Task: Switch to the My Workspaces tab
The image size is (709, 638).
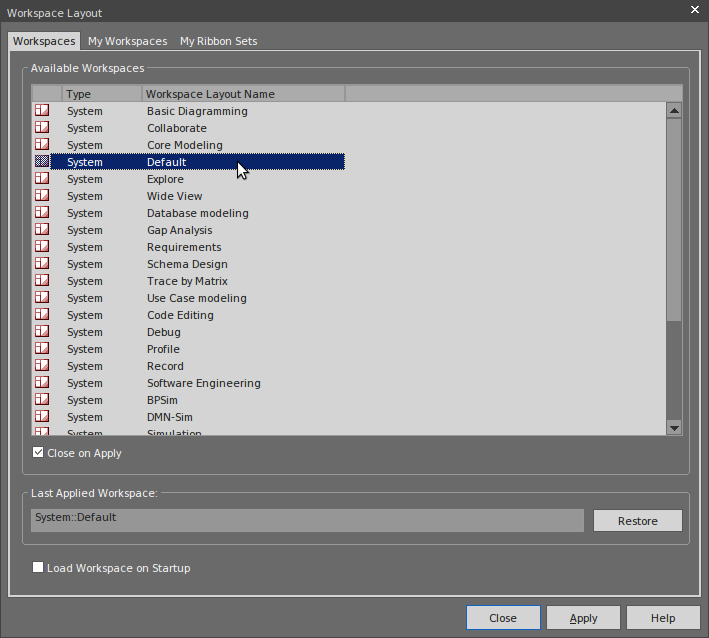Action: [127, 41]
